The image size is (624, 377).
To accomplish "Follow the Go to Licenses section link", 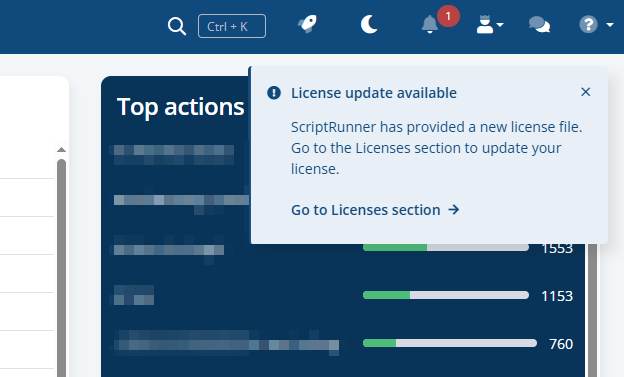I will 375,210.
